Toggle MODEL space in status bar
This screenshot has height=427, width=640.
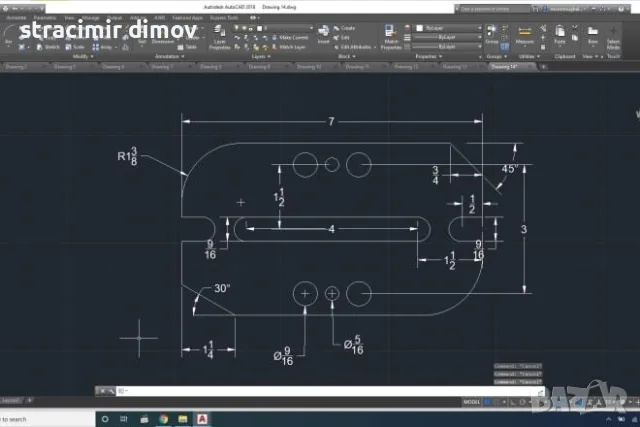[x=471, y=402]
